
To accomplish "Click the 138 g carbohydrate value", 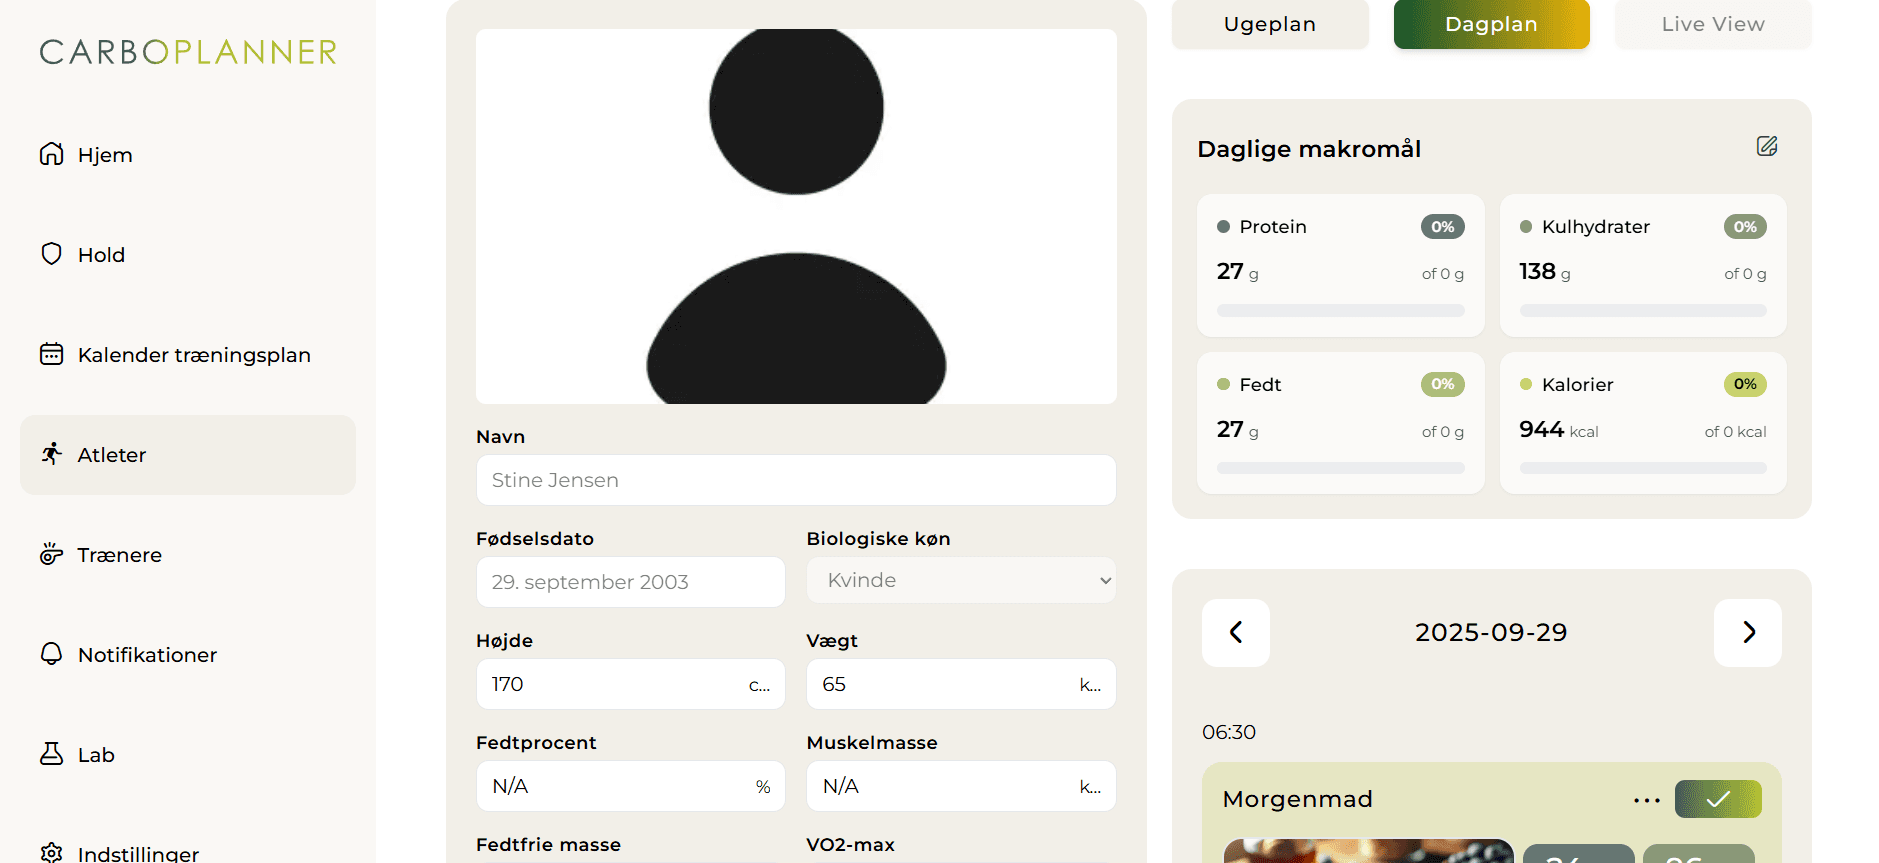I will click(x=1545, y=272).
